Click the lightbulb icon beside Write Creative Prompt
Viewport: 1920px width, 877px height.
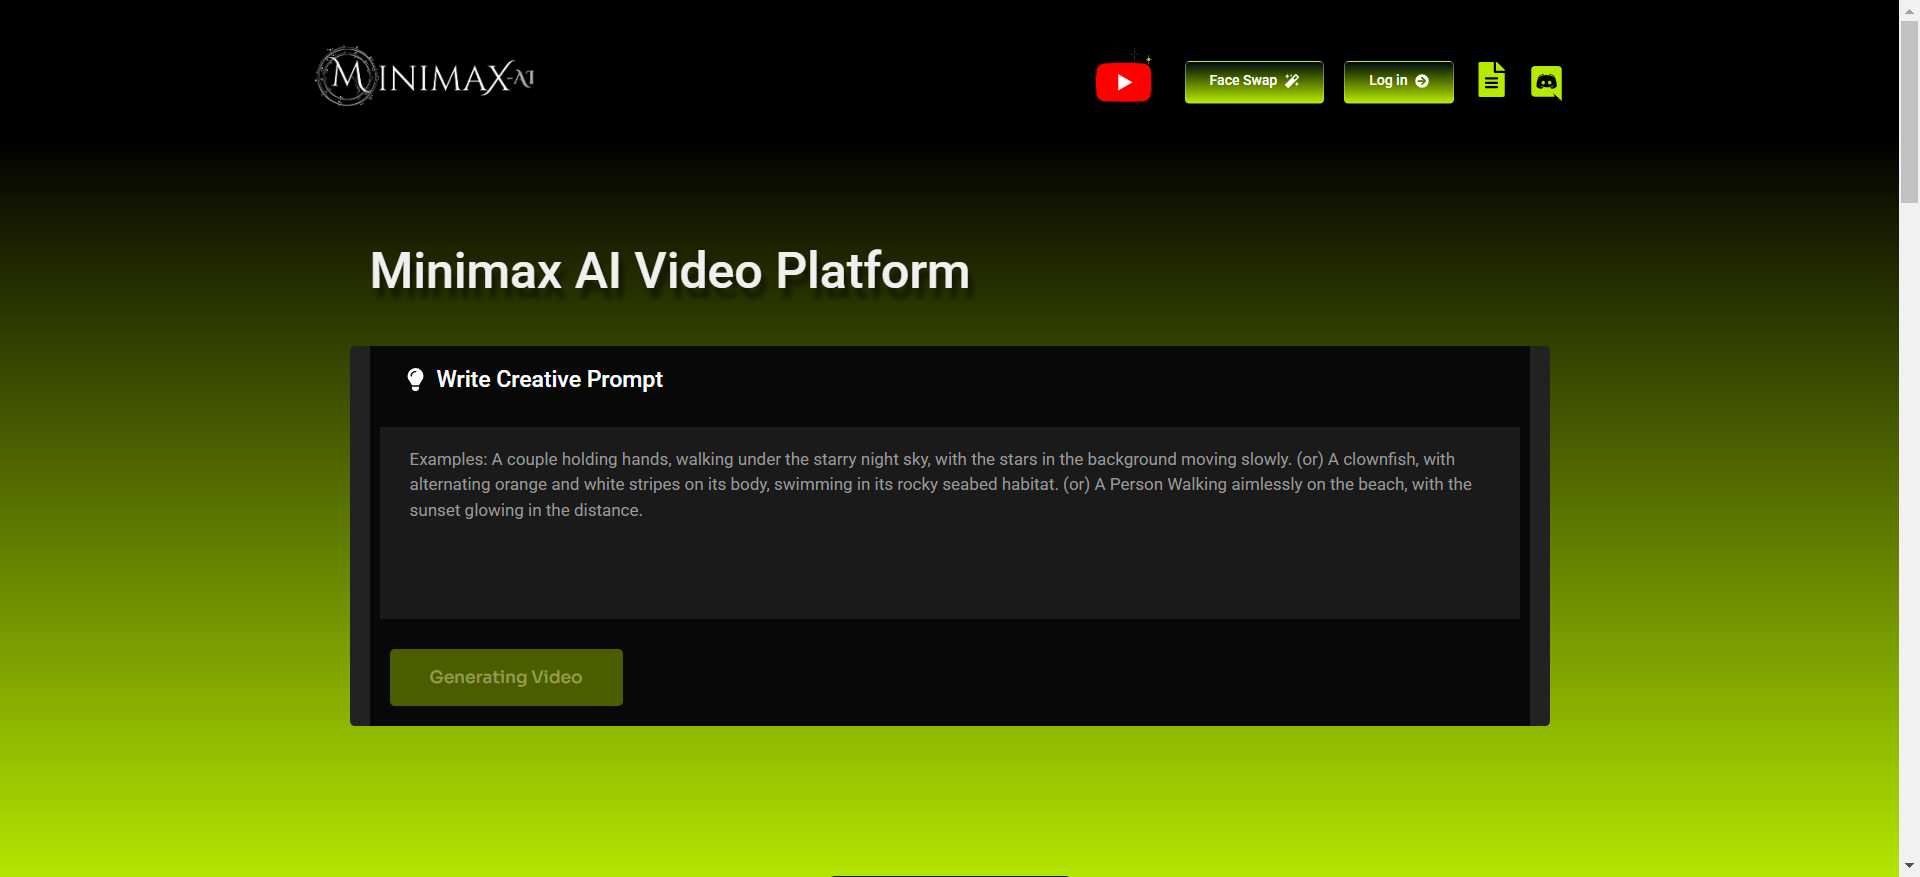coord(415,379)
